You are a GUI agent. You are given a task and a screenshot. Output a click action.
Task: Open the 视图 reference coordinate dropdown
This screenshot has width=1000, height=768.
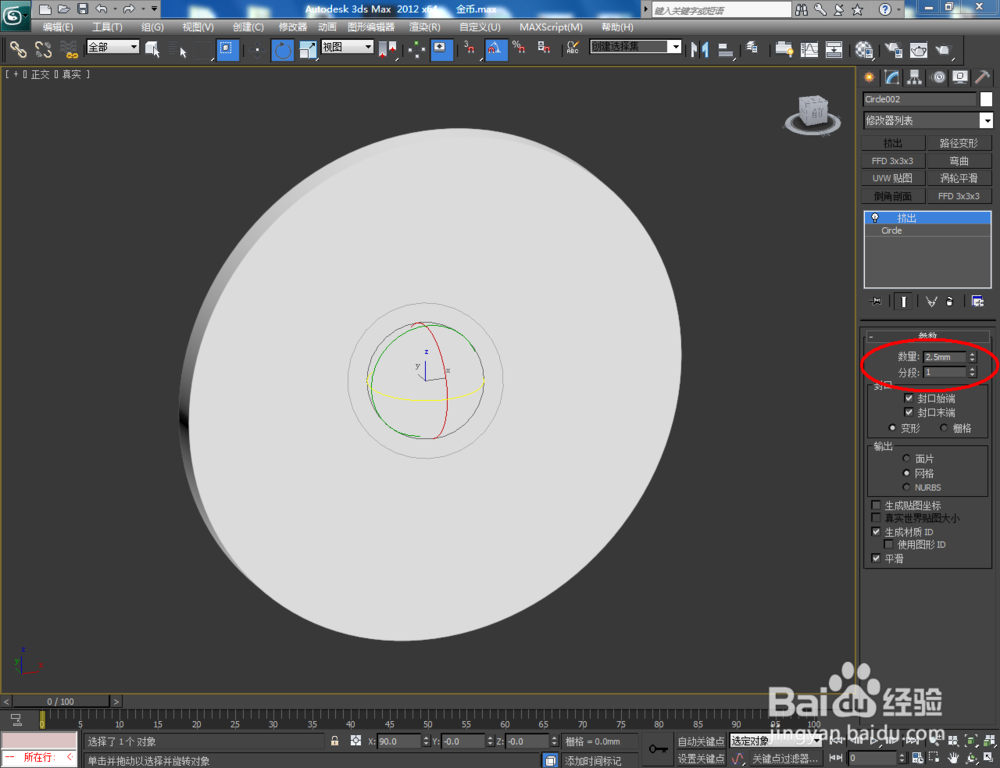tap(345, 46)
